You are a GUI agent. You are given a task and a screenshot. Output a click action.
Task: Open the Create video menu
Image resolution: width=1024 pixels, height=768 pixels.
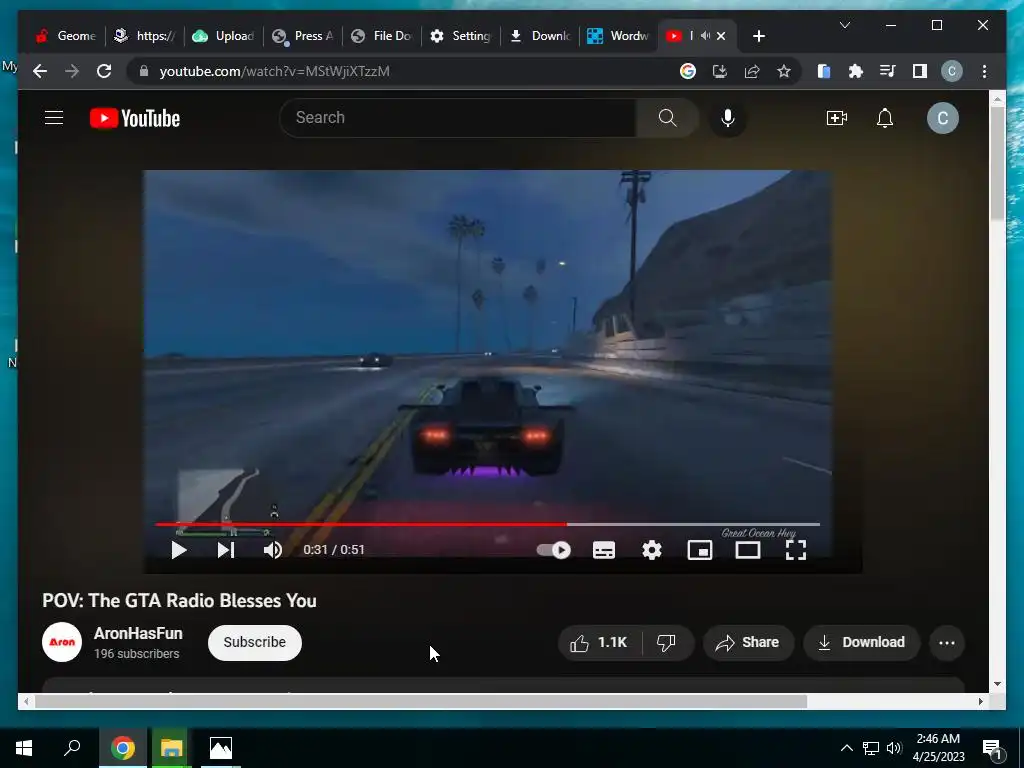pos(837,118)
